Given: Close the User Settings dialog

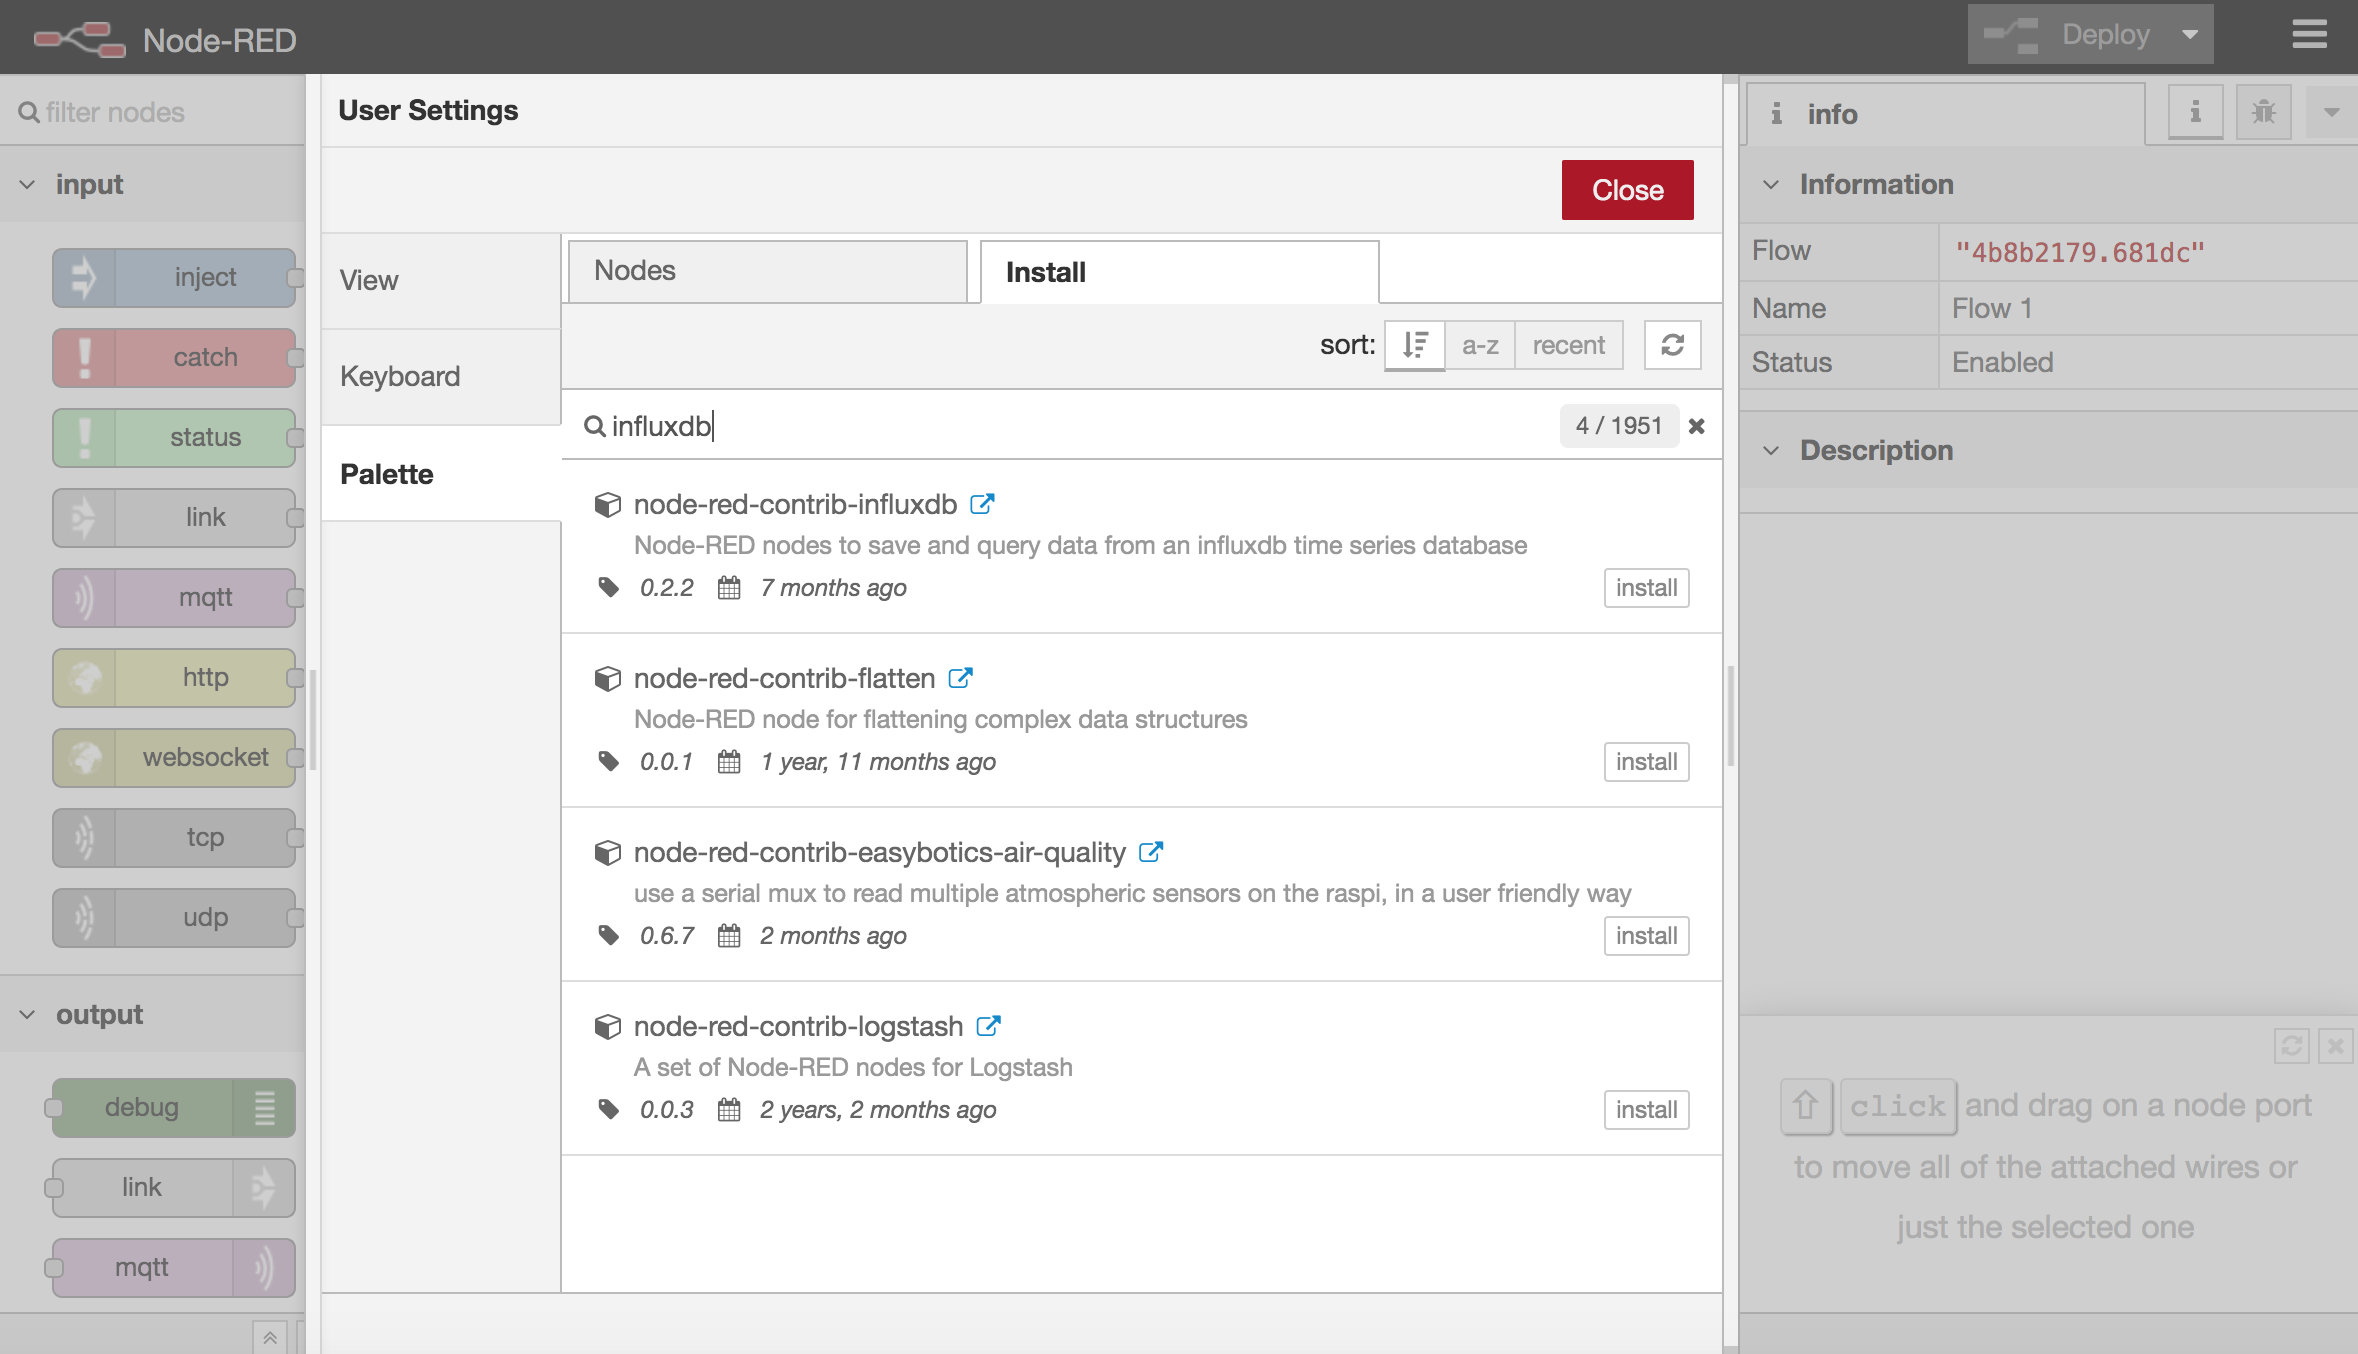Looking at the screenshot, I should 1627,190.
